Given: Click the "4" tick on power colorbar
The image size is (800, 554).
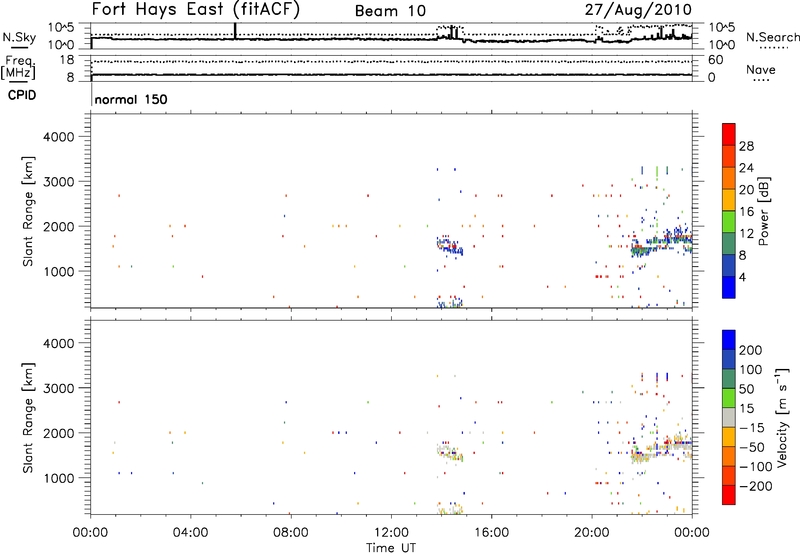Looking at the screenshot, I should (x=743, y=277).
